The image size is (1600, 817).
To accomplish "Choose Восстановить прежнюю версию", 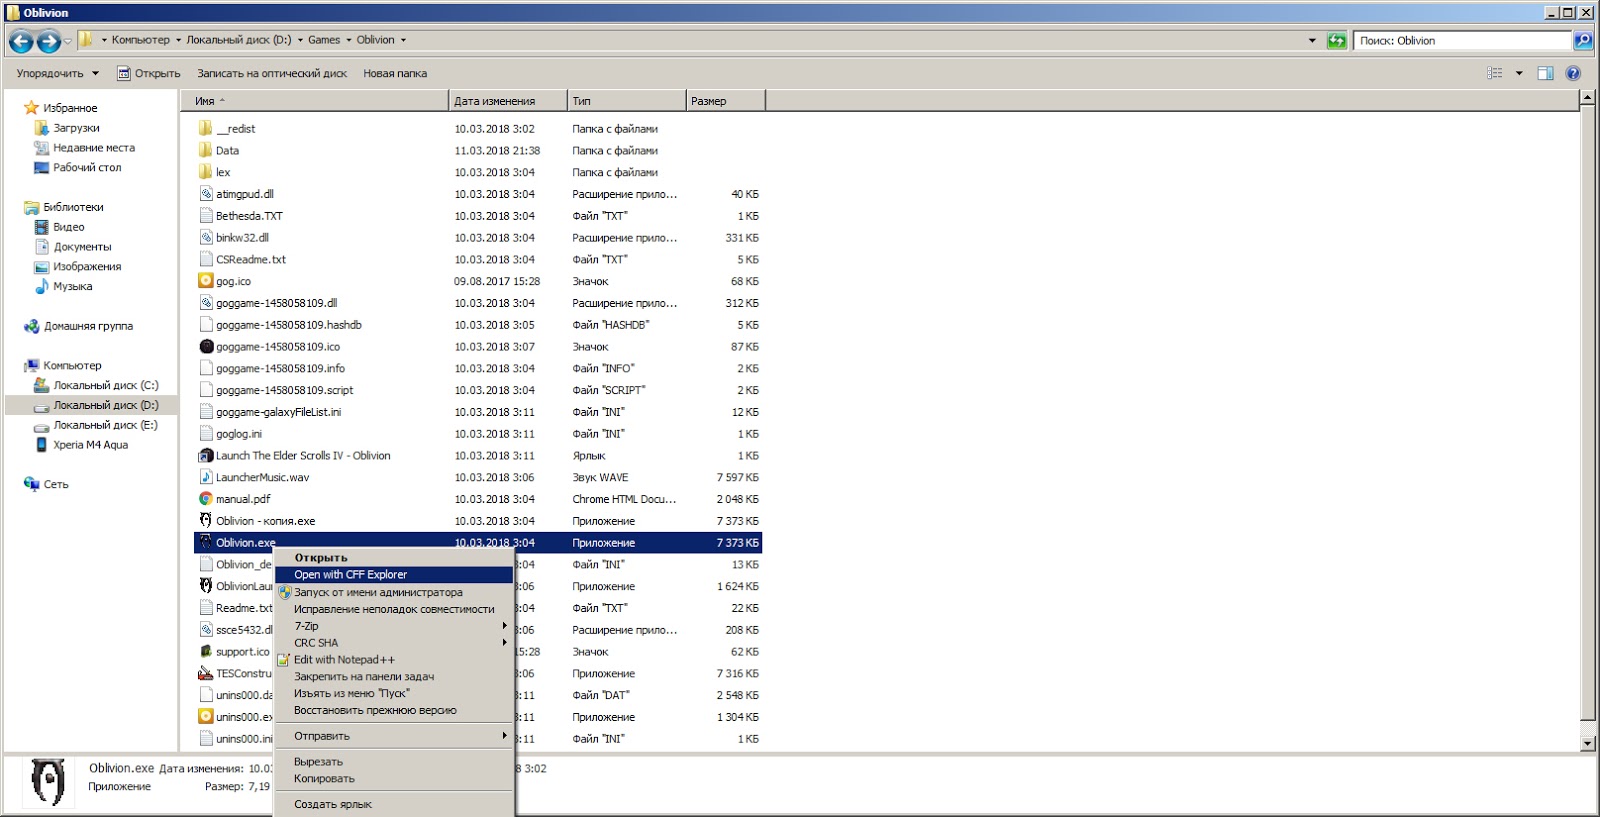I will click(393, 711).
